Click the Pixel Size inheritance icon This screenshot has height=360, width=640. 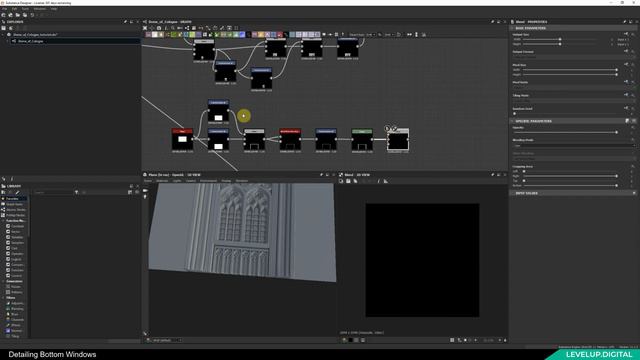626,64
